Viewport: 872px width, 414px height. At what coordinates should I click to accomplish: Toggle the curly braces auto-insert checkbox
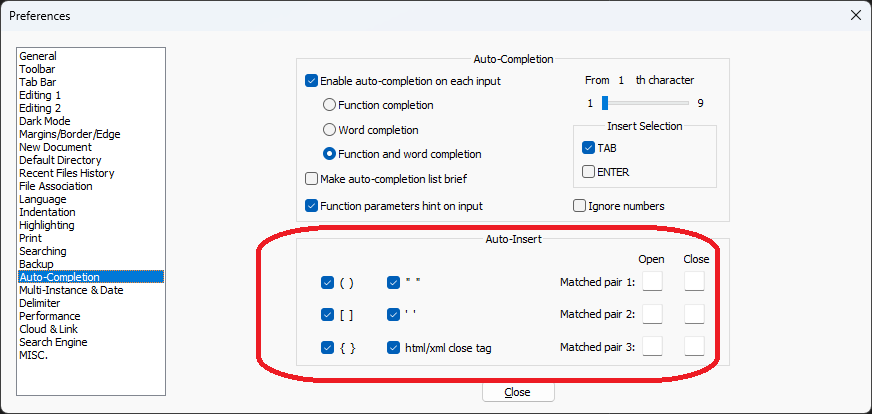point(327,348)
